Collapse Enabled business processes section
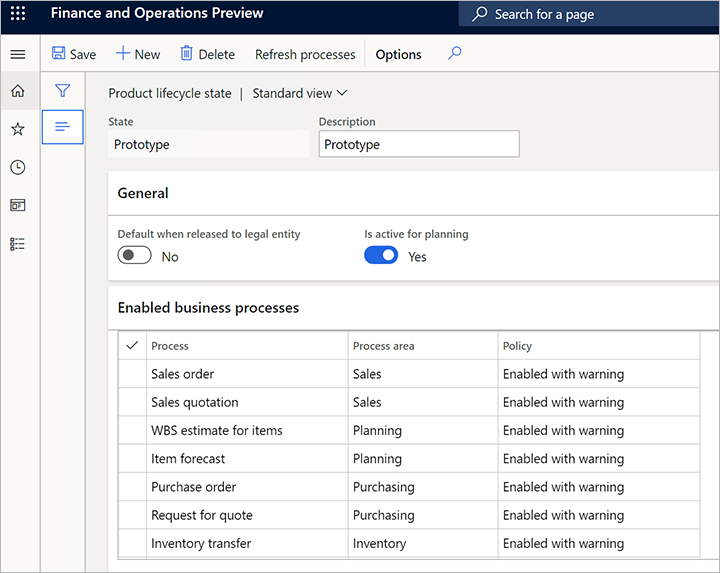The height and width of the screenshot is (573, 720). coord(208,308)
